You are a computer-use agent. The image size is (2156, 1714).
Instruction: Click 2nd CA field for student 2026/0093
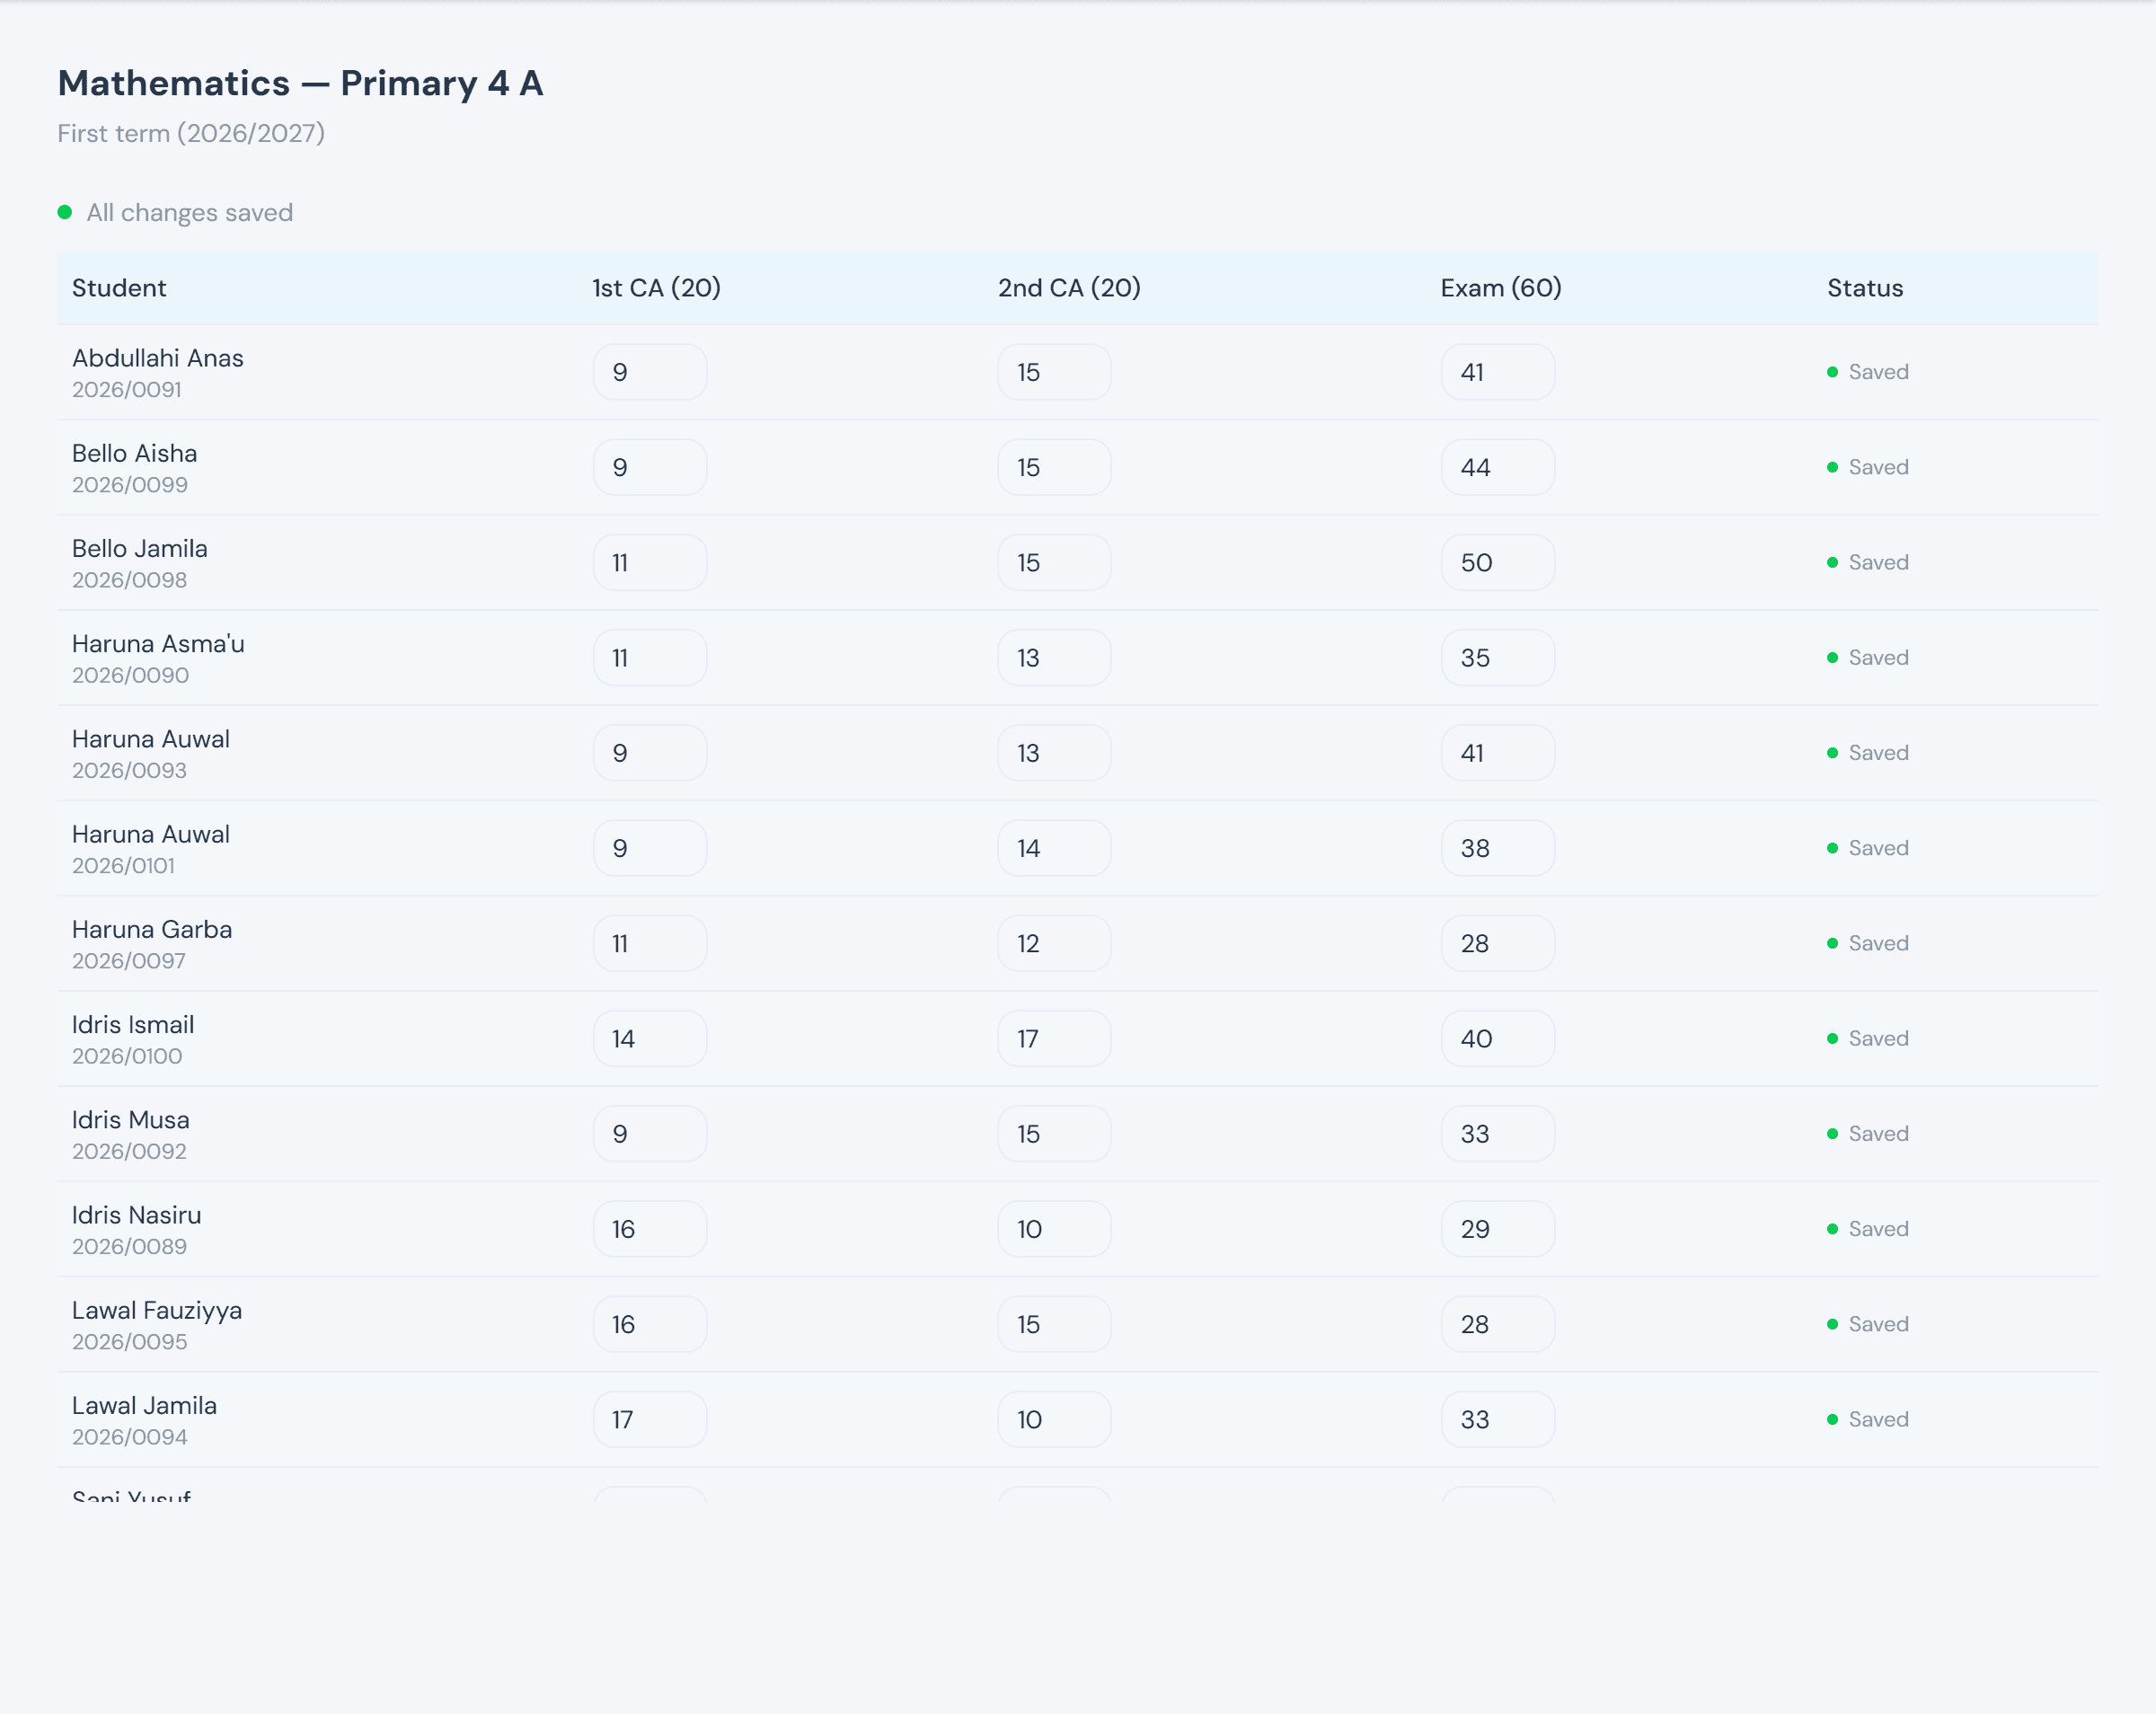(1054, 753)
